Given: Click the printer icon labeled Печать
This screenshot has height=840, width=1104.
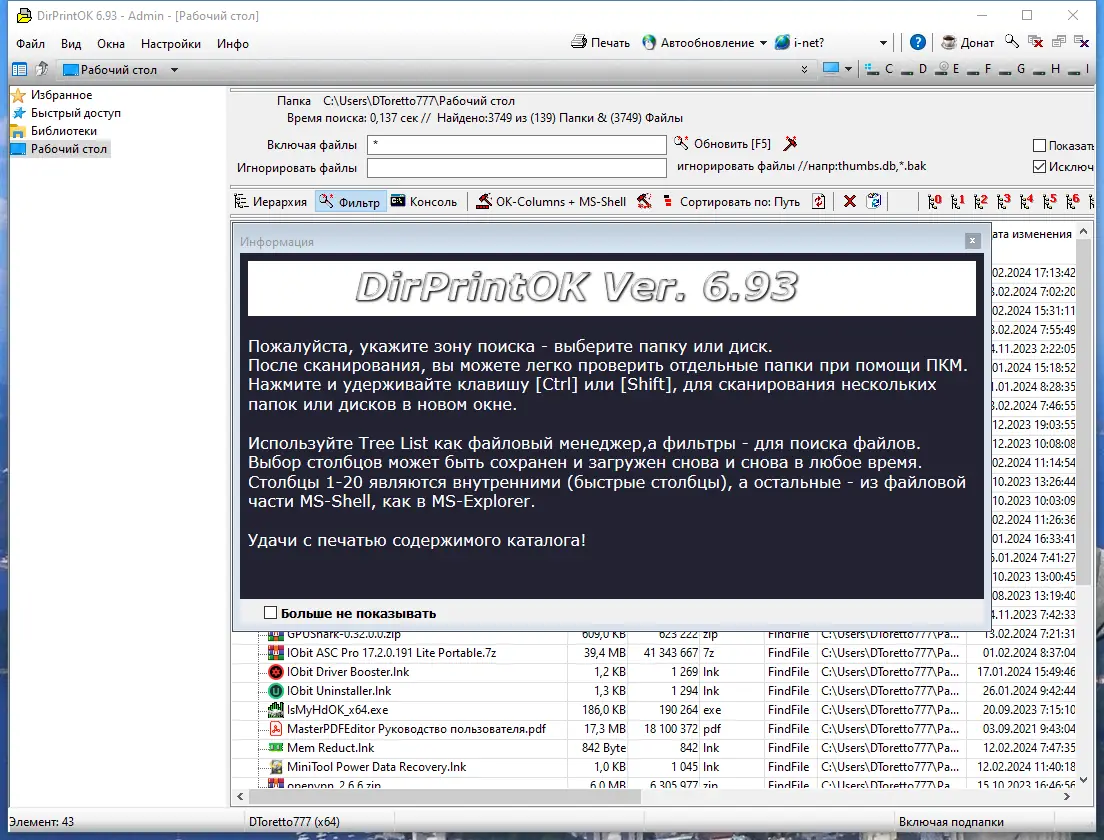Looking at the screenshot, I should [579, 42].
